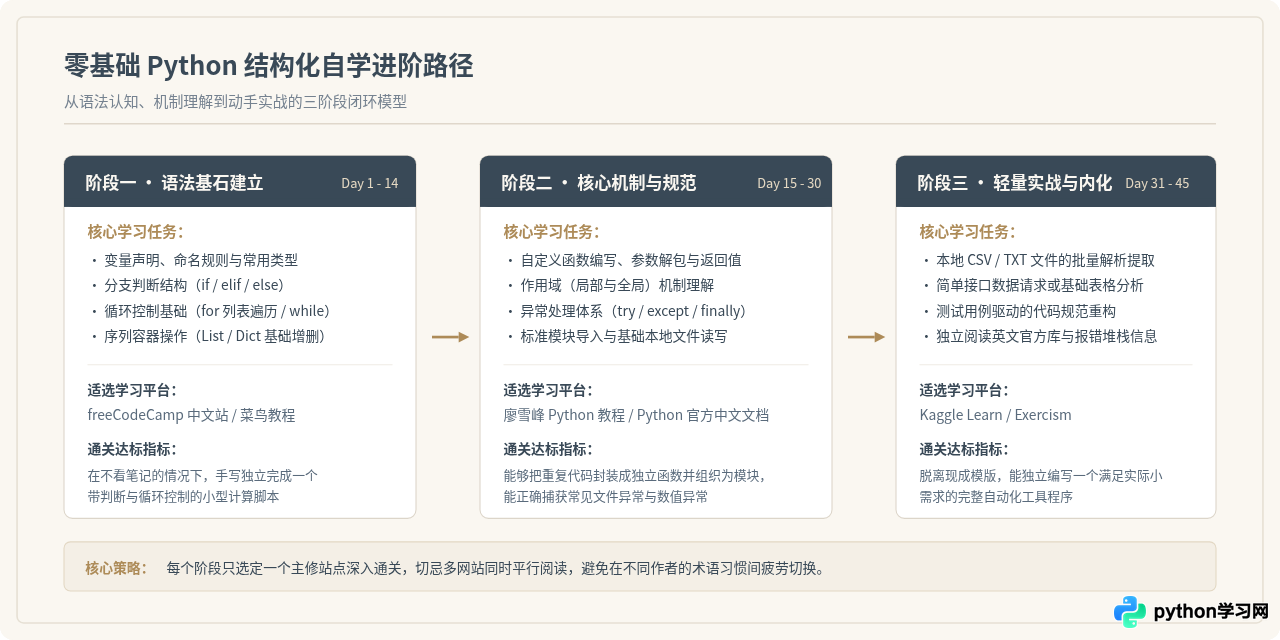Click 测试用例驱动的代码规范重构 item
Viewport: 1280px width, 640px height.
click(1025, 311)
